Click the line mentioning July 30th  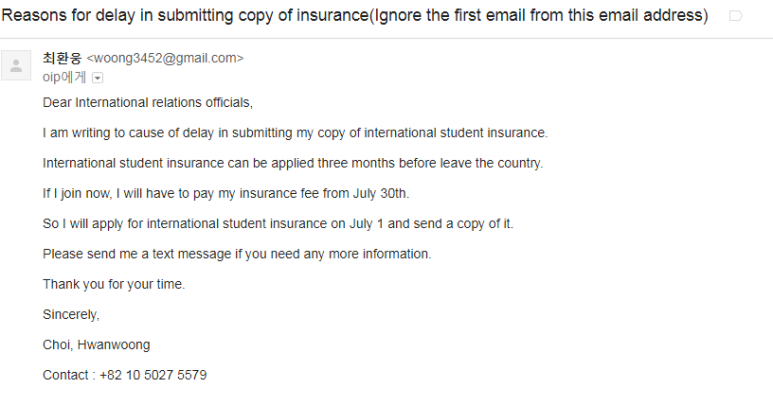pyautogui.click(x=226, y=194)
